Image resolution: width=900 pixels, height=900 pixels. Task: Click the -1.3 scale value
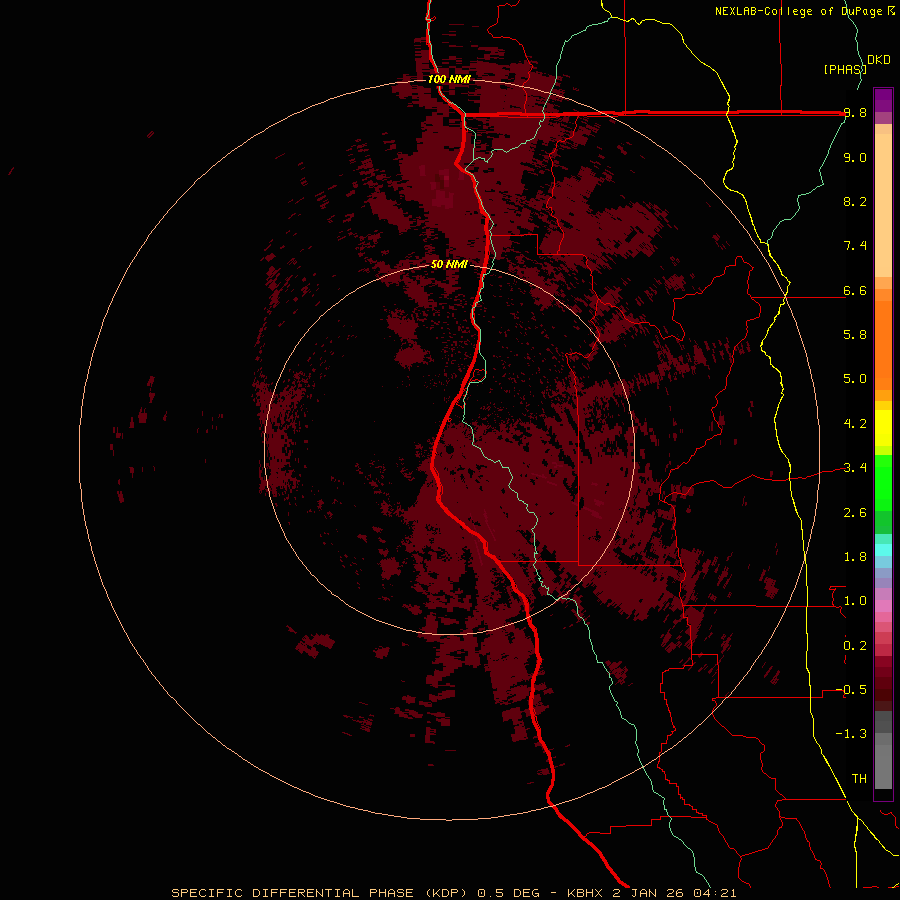(852, 734)
